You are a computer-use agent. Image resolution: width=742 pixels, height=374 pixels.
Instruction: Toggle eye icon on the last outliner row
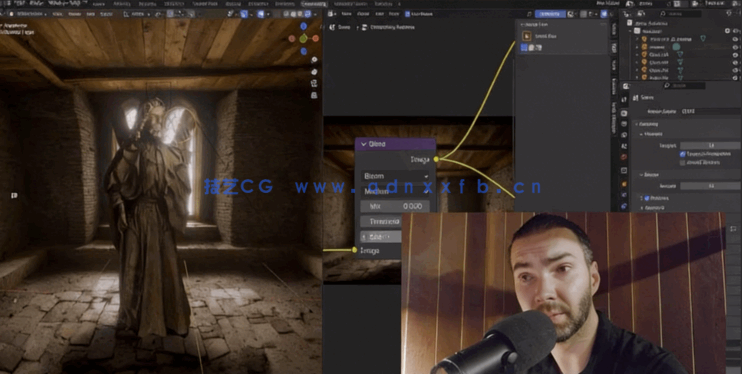[x=735, y=78]
